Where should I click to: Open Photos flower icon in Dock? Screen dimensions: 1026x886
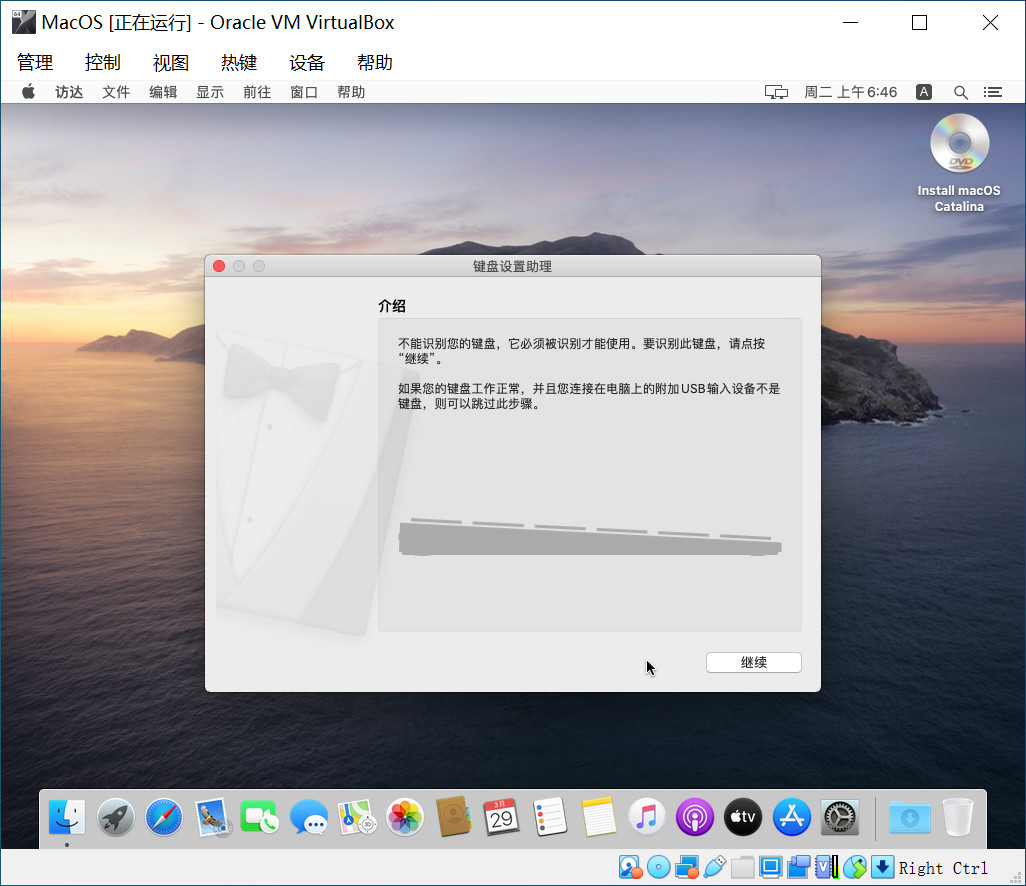(x=405, y=818)
